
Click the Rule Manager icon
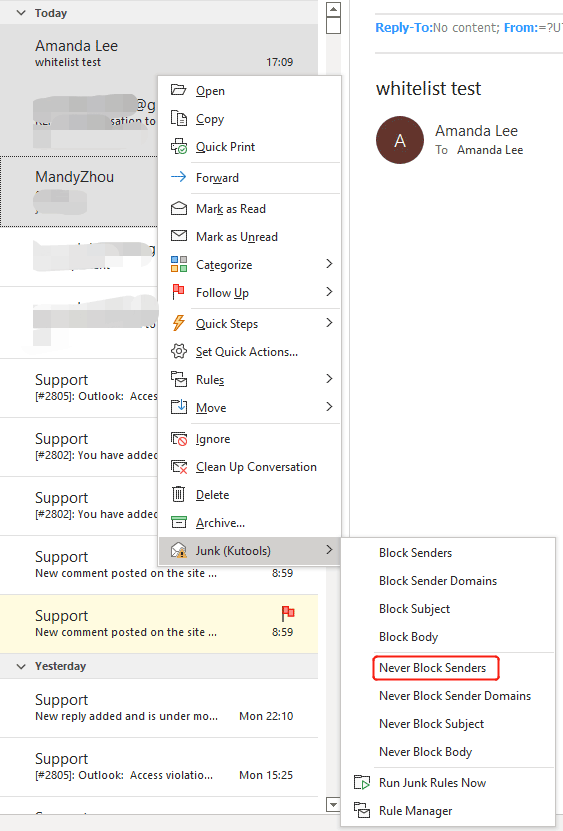[362, 810]
